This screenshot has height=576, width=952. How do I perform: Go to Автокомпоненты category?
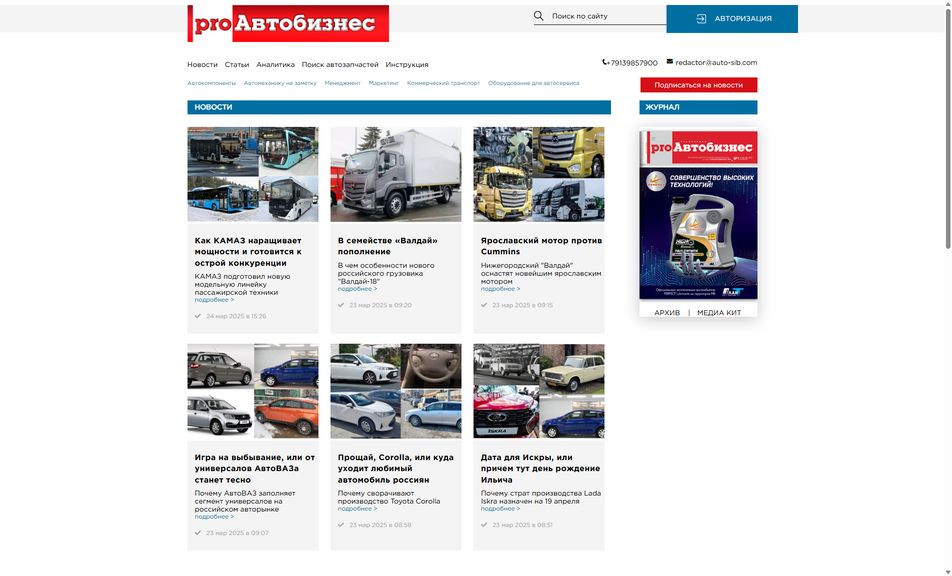211,83
